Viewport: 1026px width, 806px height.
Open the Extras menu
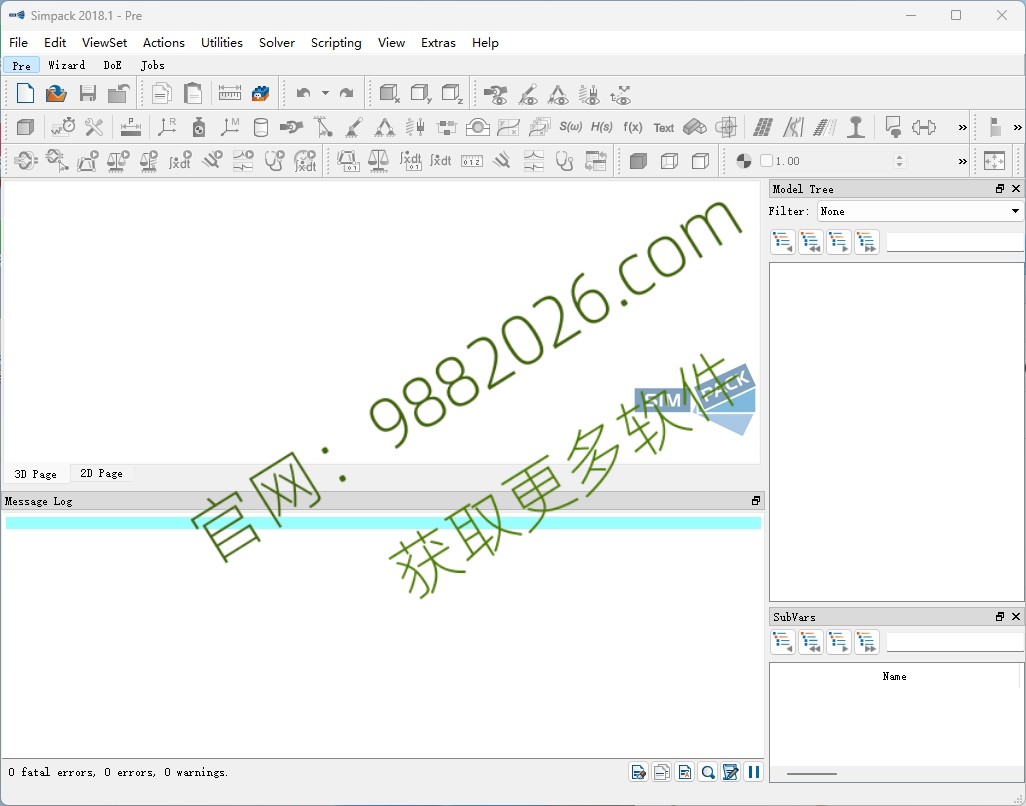click(x=438, y=43)
